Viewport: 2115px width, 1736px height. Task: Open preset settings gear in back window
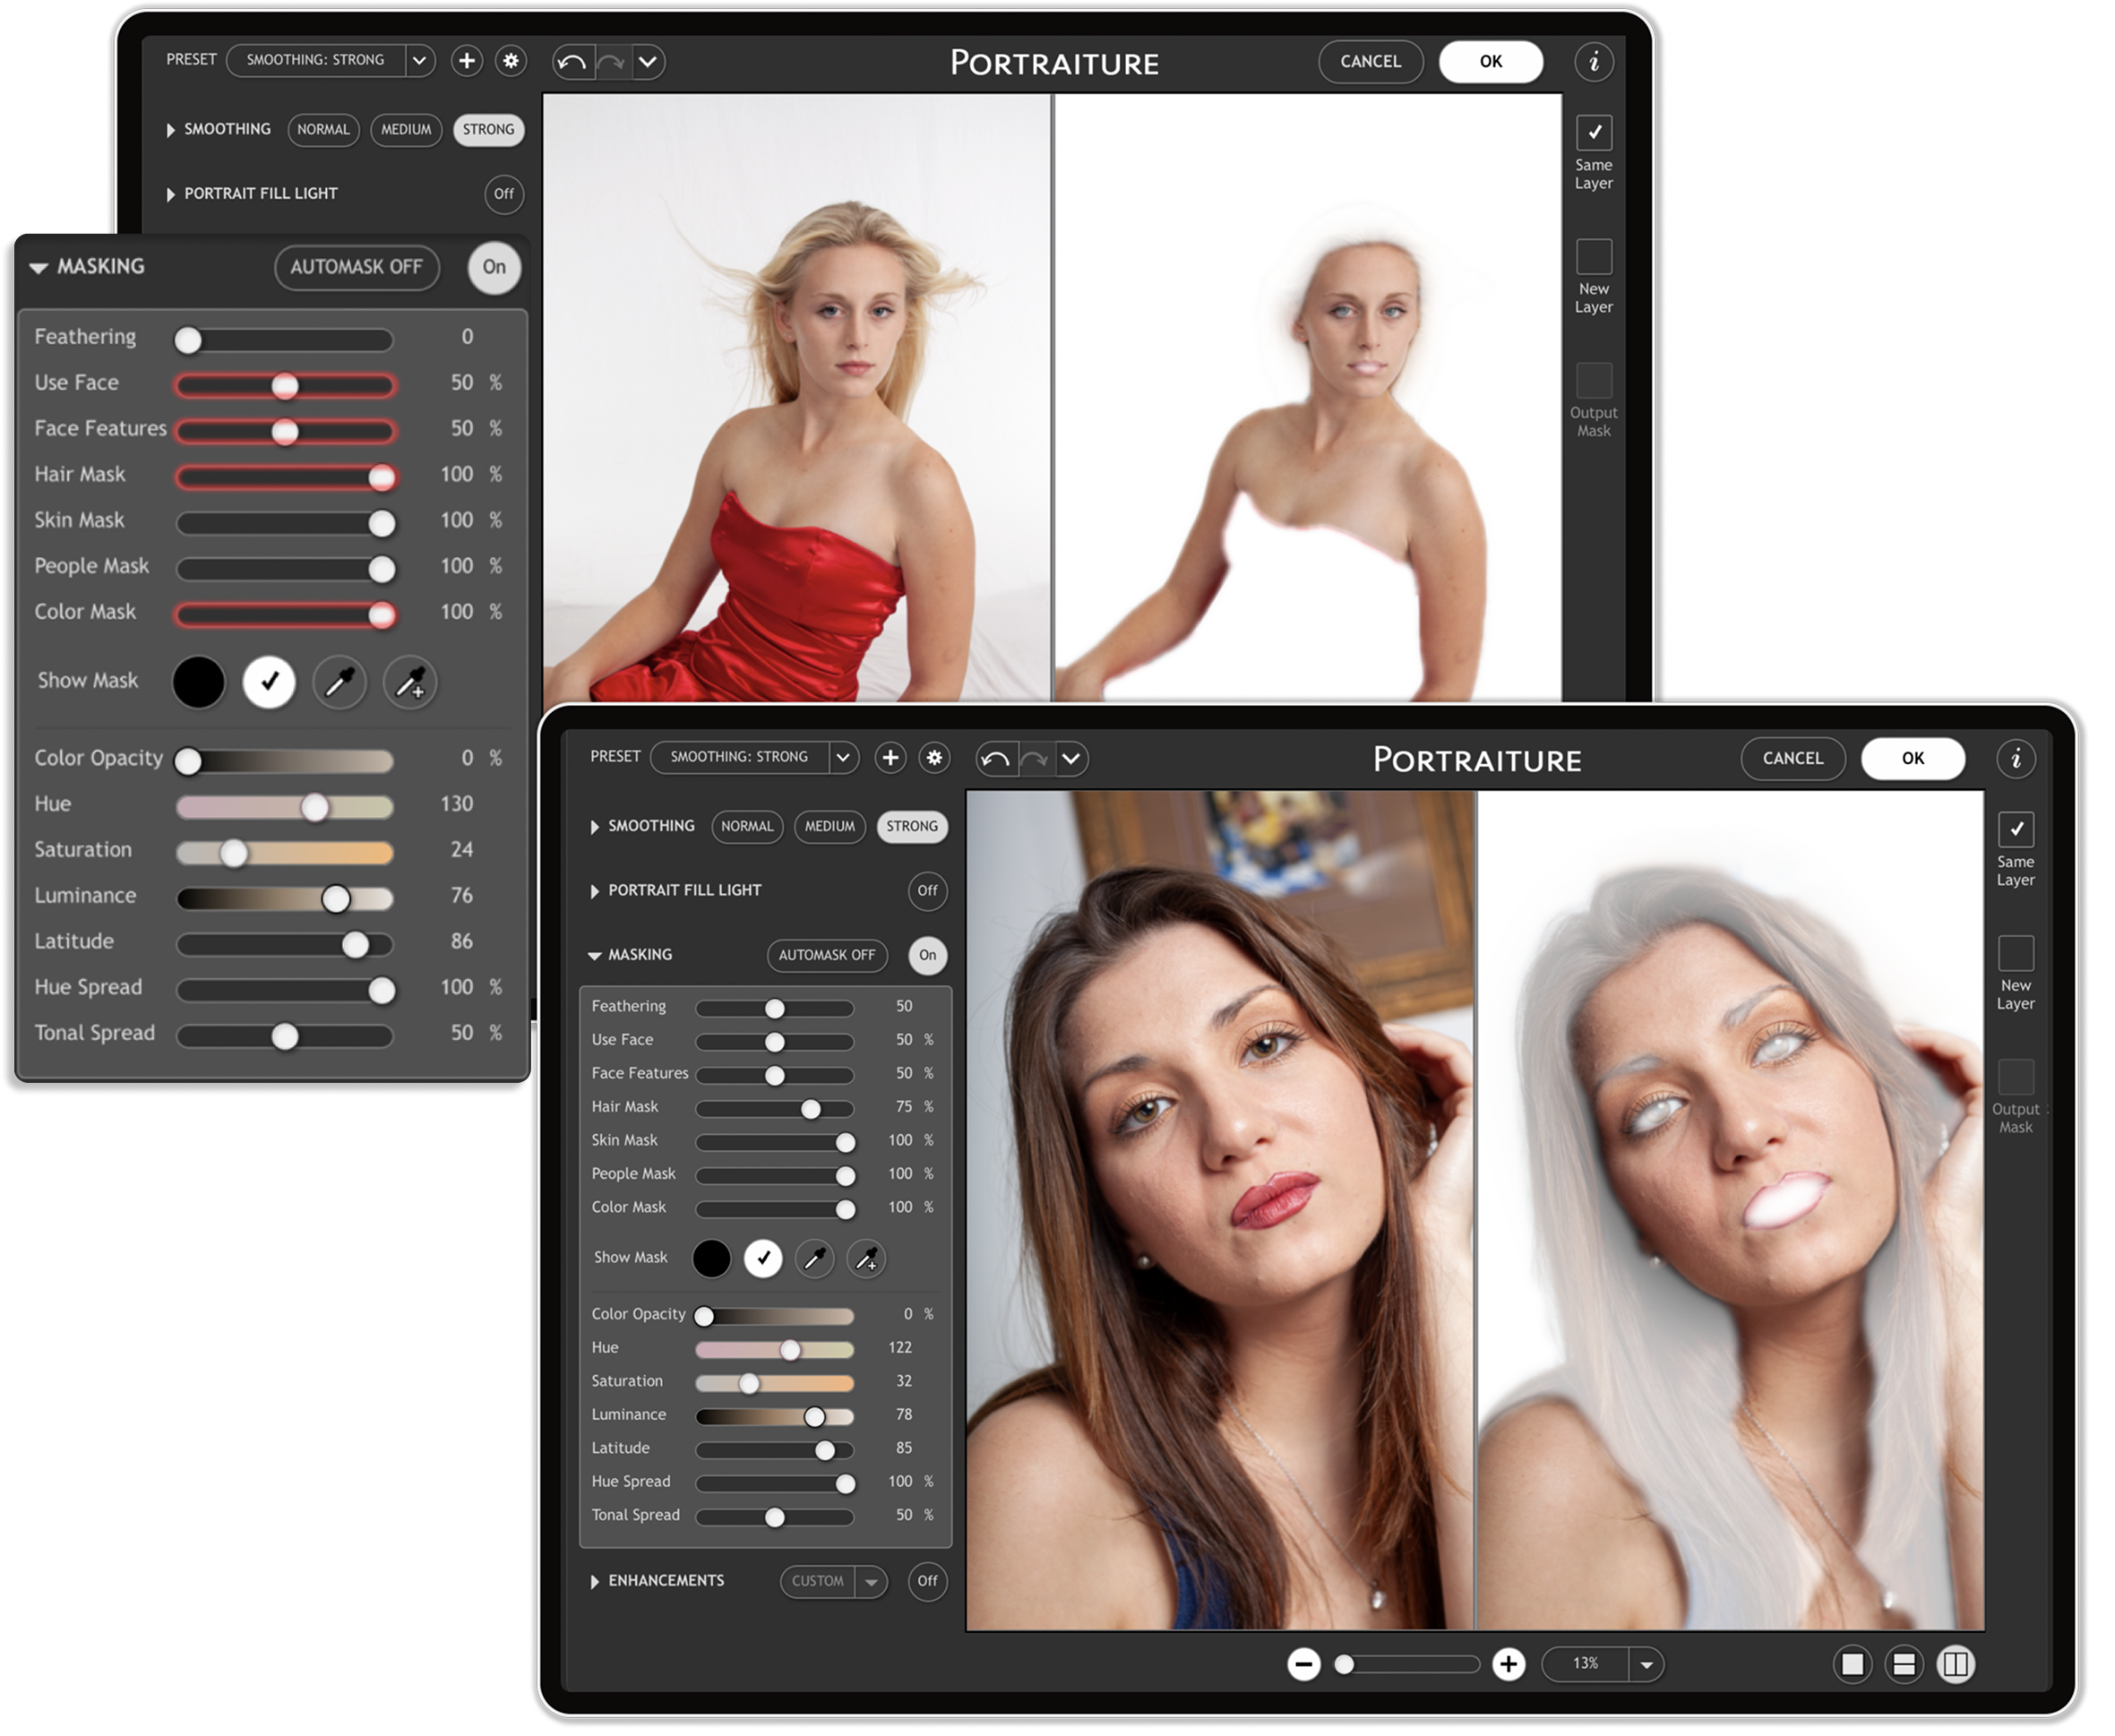coord(511,61)
